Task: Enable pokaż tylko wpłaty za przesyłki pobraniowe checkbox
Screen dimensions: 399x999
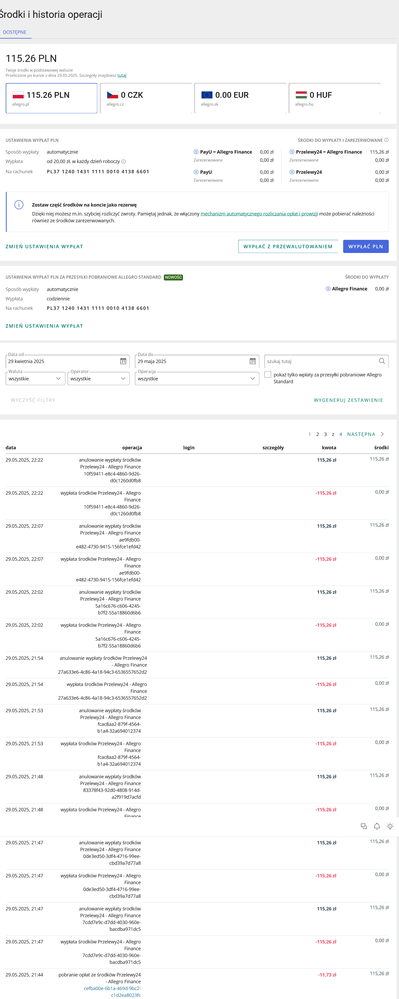Action: [x=268, y=375]
